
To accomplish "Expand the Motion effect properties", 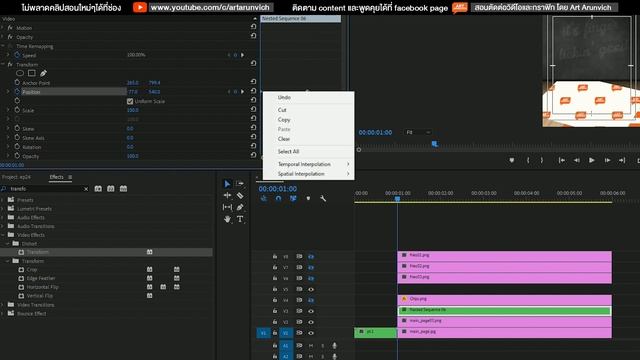I will (2, 27).
